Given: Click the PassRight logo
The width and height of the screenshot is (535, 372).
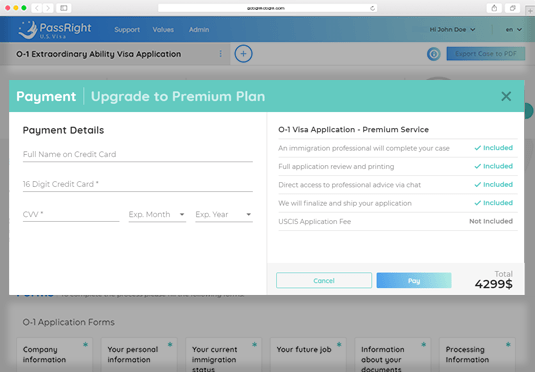Looking at the screenshot, I should [55, 30].
